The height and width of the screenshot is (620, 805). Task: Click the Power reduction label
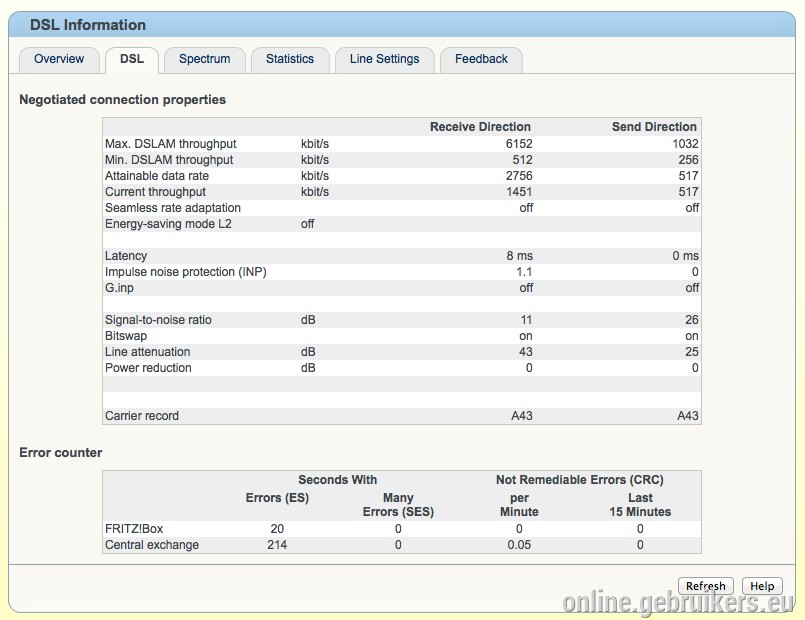(148, 367)
